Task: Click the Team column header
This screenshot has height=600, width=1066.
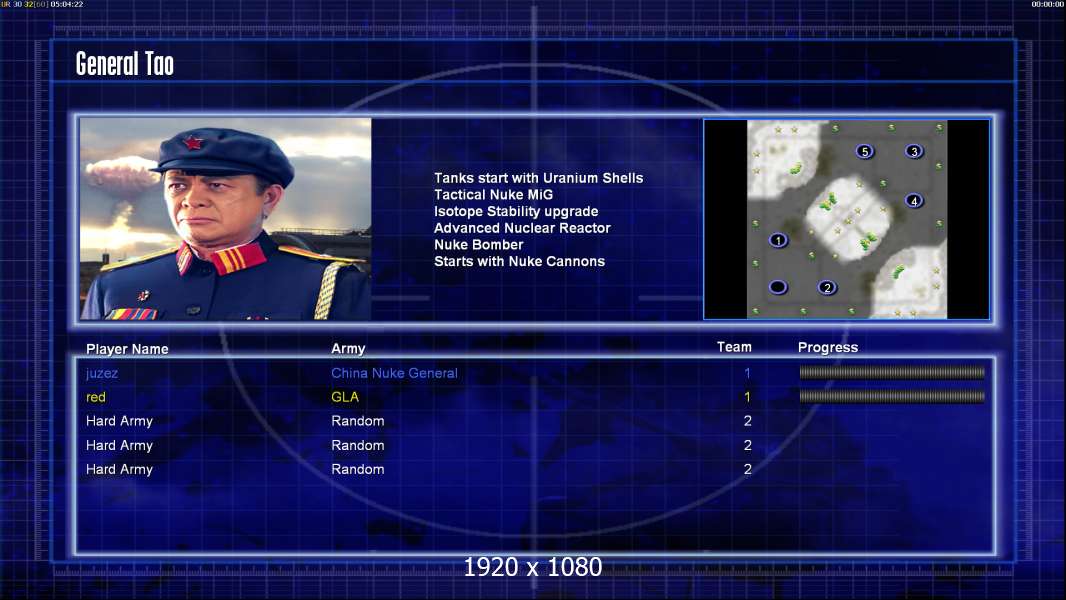Action: point(734,347)
